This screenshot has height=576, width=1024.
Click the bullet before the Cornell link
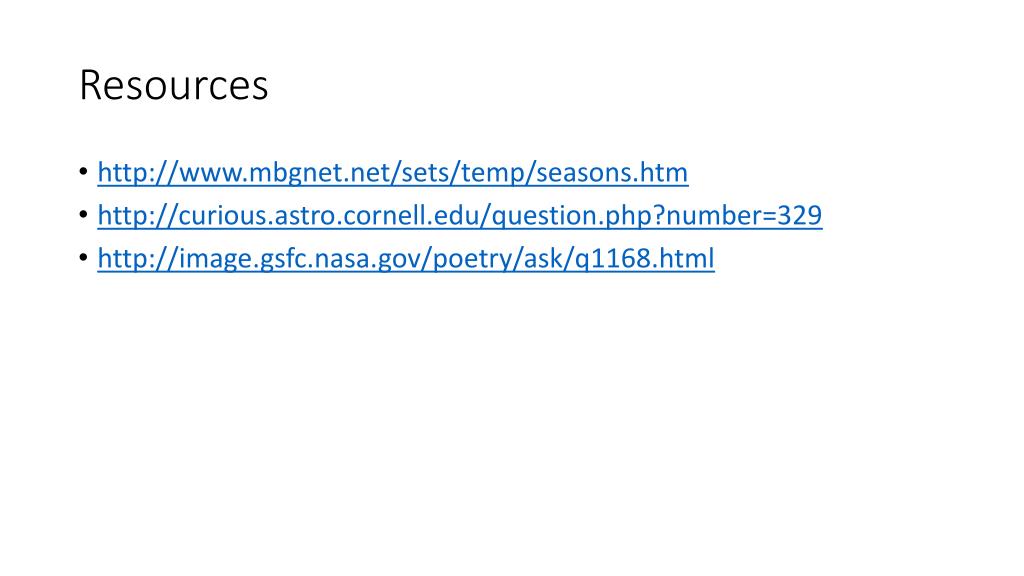(x=84, y=215)
